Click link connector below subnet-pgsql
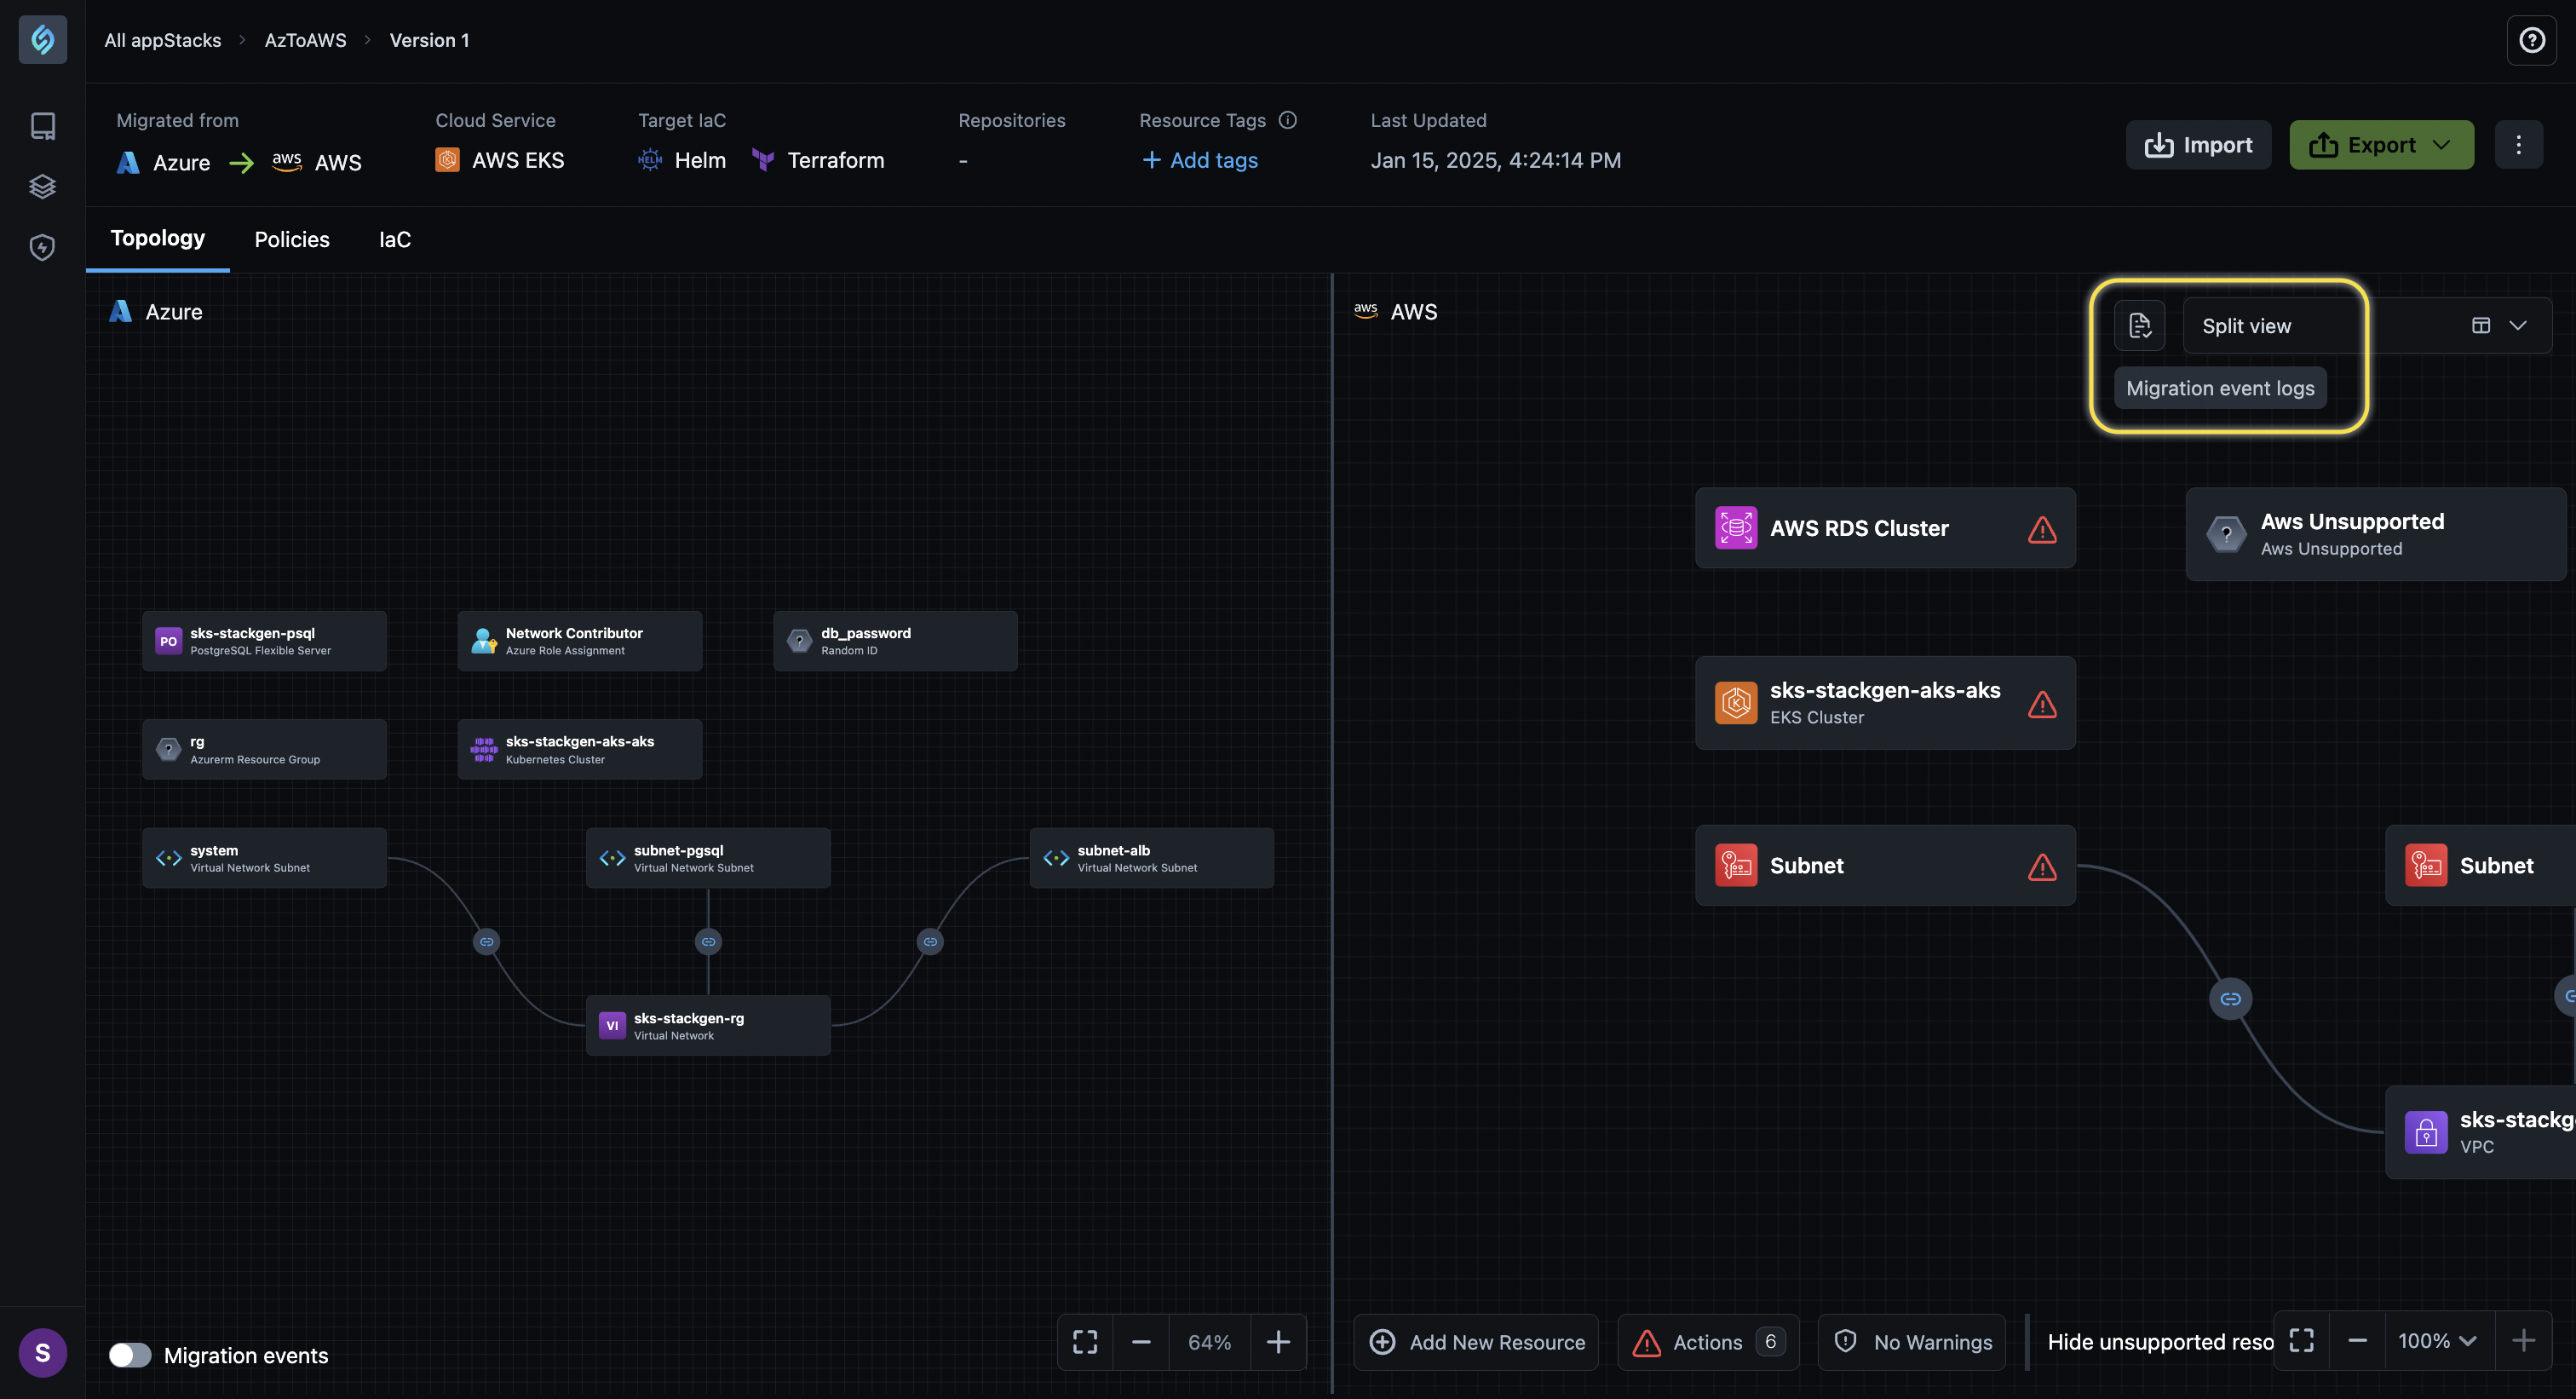The image size is (2576, 1399). tap(708, 942)
